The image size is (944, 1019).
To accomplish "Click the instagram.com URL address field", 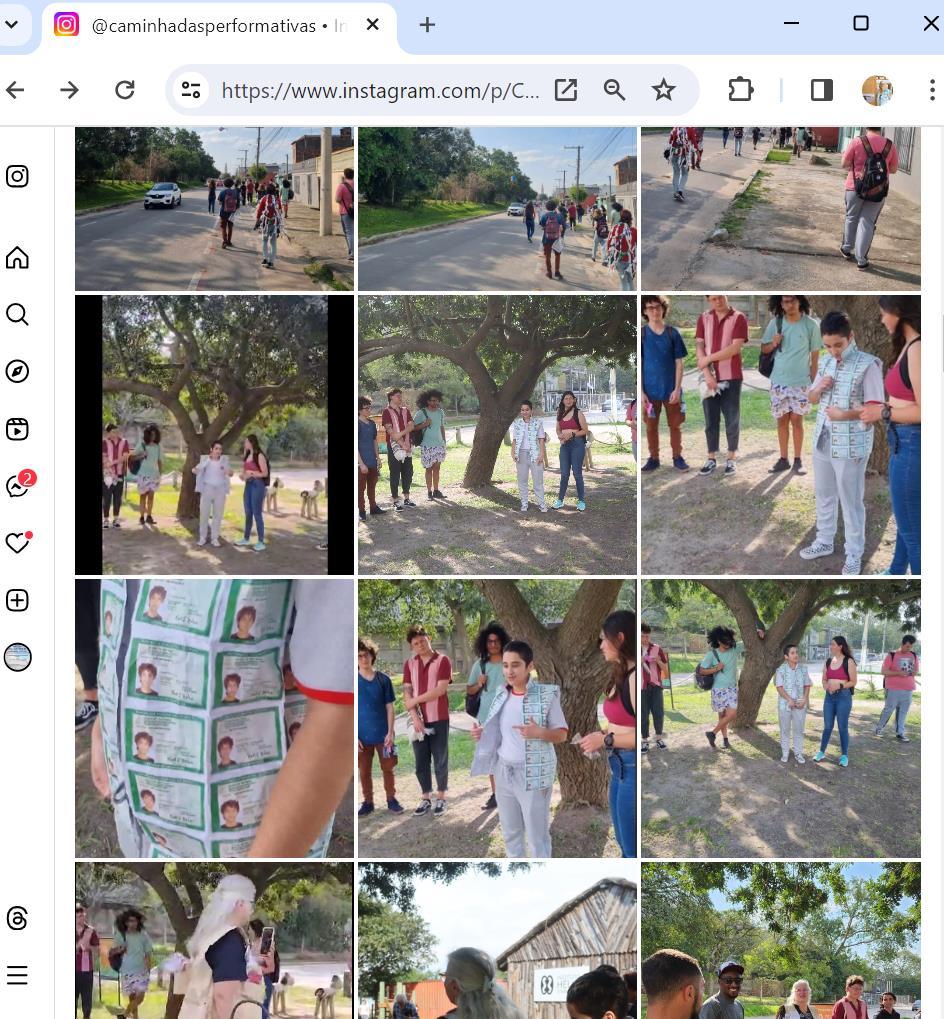I will pyautogui.click(x=380, y=90).
